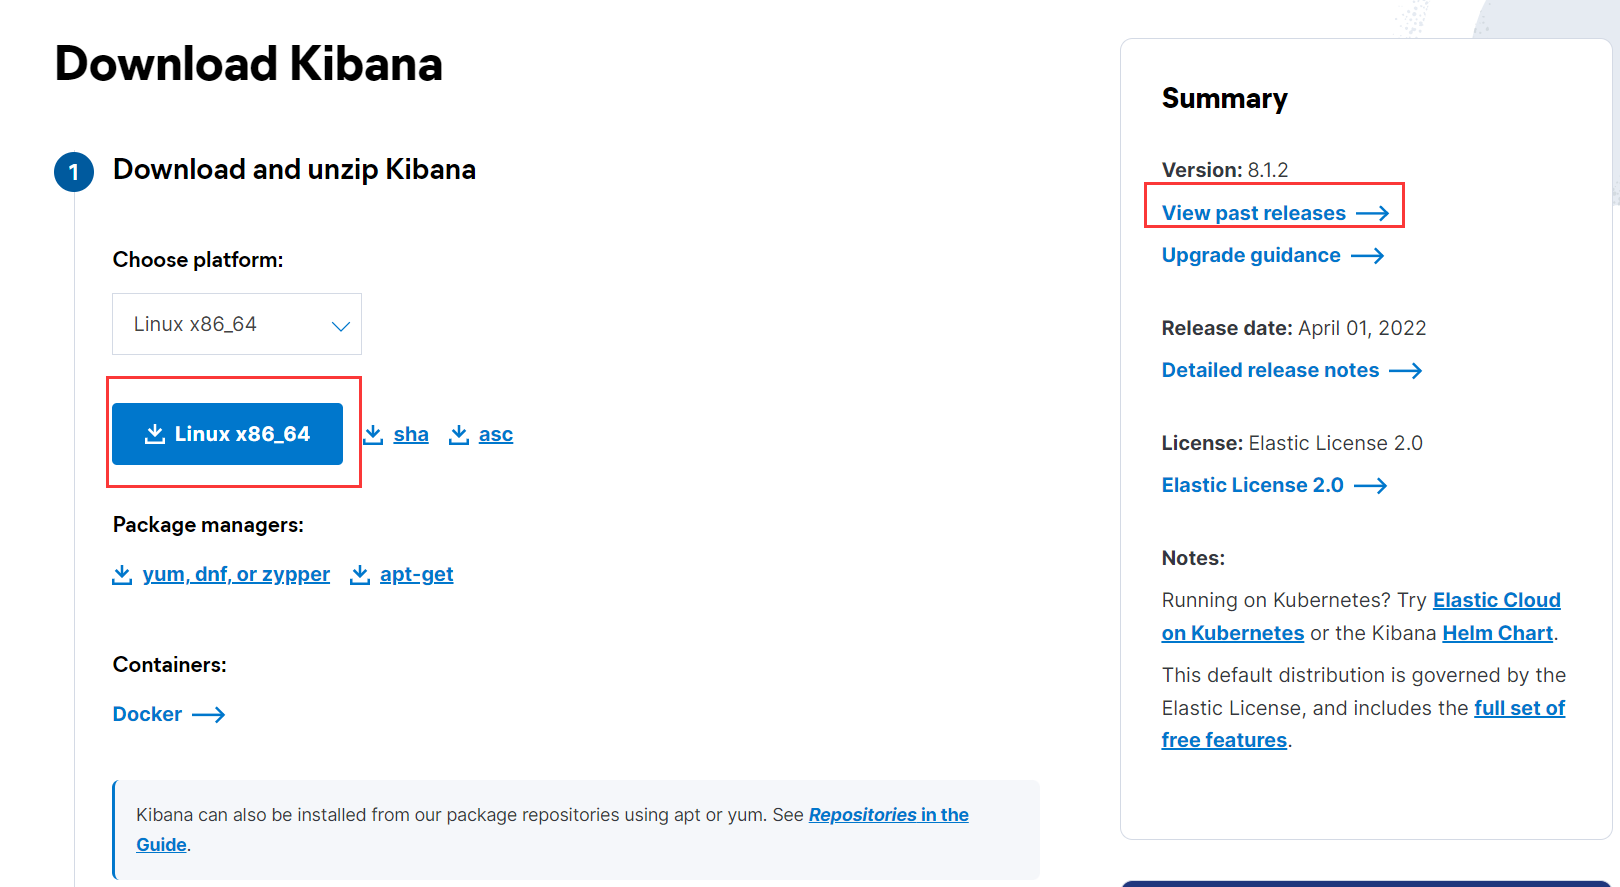This screenshot has height=887, width=1620.
Task: Click arrow beside Detailed release notes
Action: tap(1406, 371)
